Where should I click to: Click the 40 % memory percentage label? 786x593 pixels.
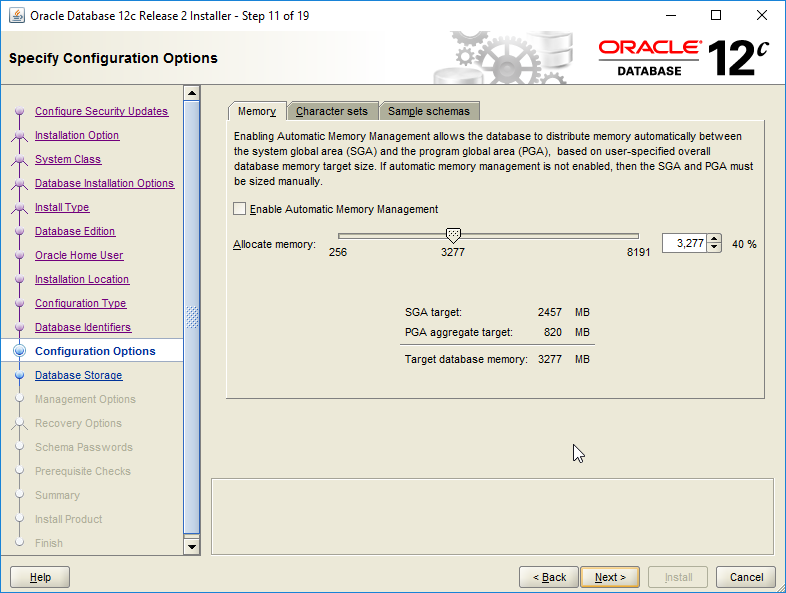744,244
